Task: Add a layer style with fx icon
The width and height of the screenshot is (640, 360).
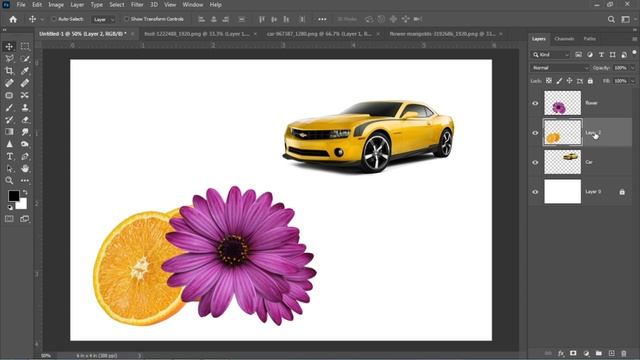Action: pyautogui.click(x=561, y=353)
